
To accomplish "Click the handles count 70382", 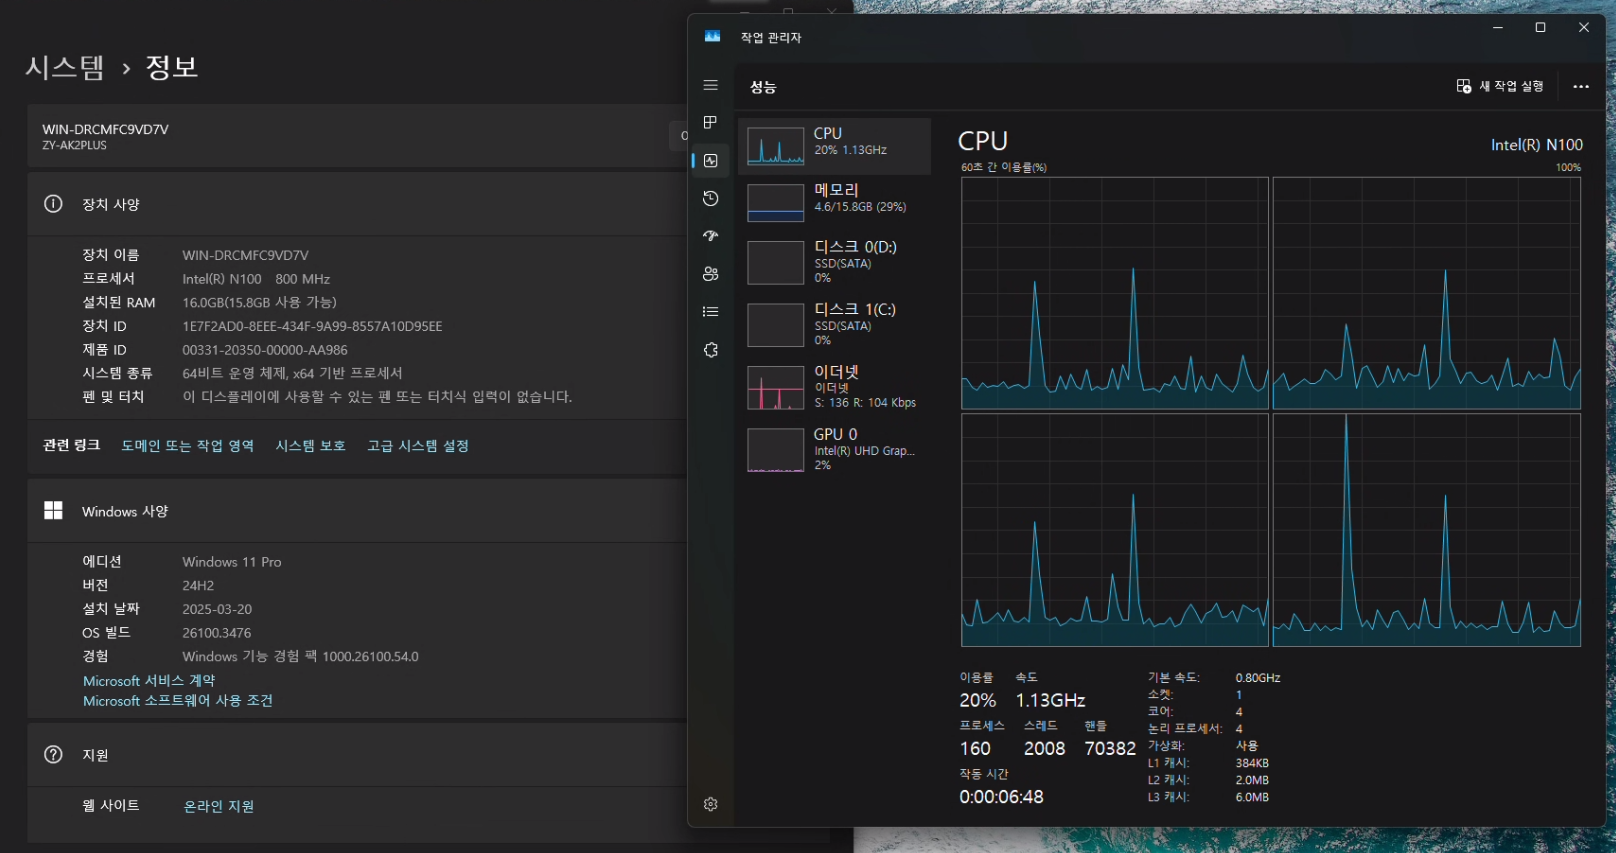I will point(1110,748).
